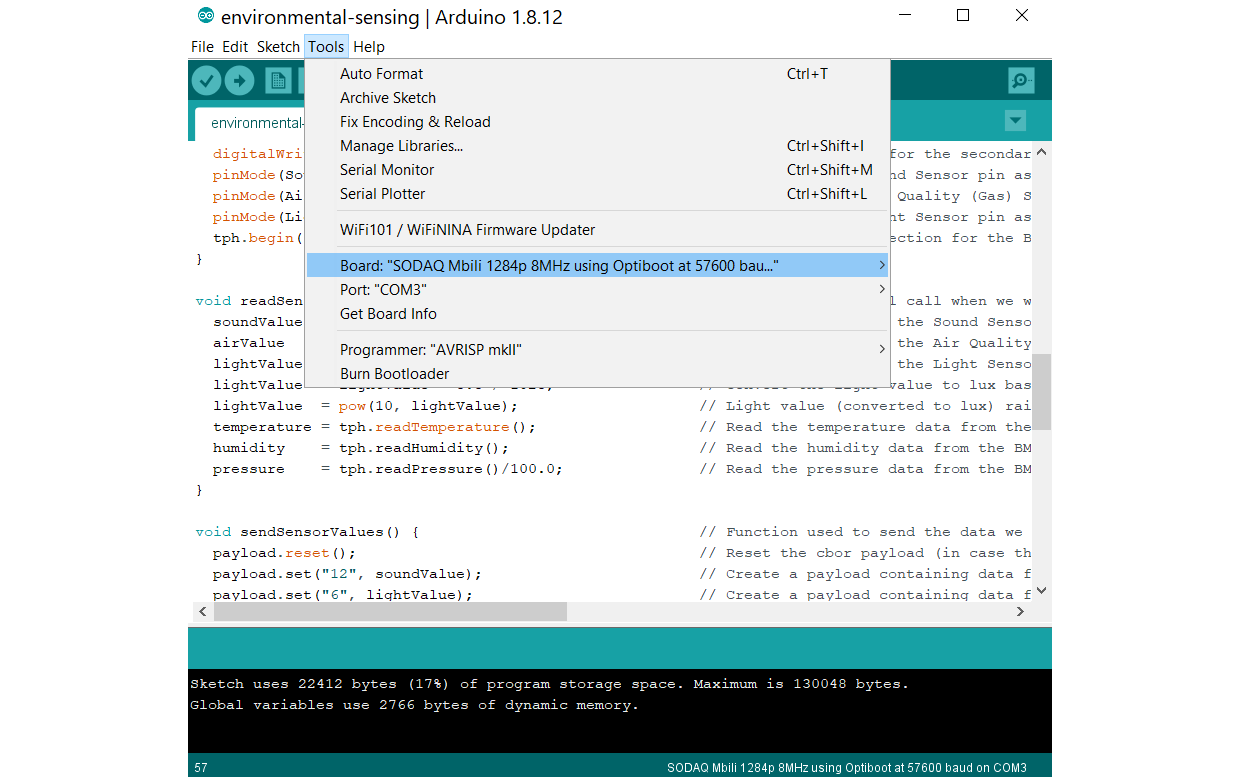This screenshot has width=1257, height=780.
Task: Switch to the environmental sketch tab
Action: tap(250, 123)
